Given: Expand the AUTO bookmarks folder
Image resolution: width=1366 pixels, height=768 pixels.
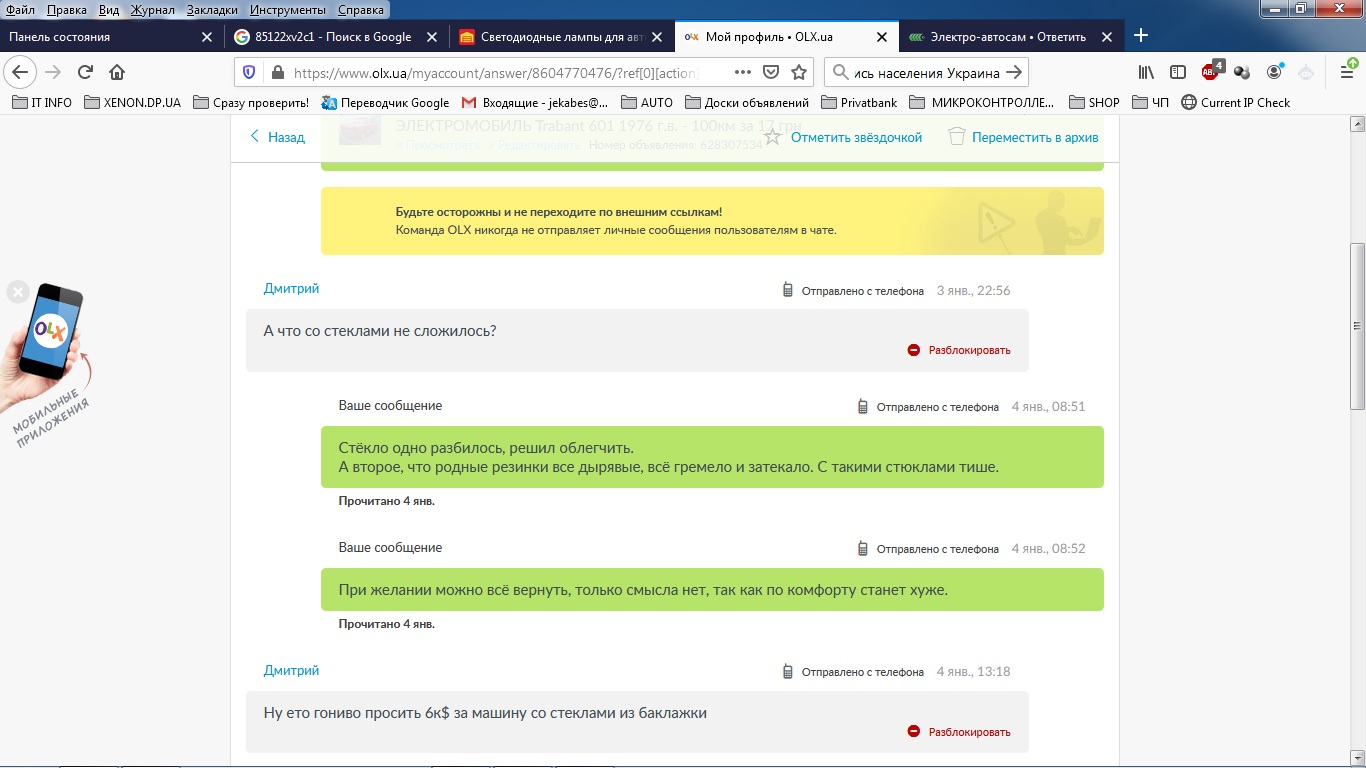Looking at the screenshot, I should tap(647, 102).
